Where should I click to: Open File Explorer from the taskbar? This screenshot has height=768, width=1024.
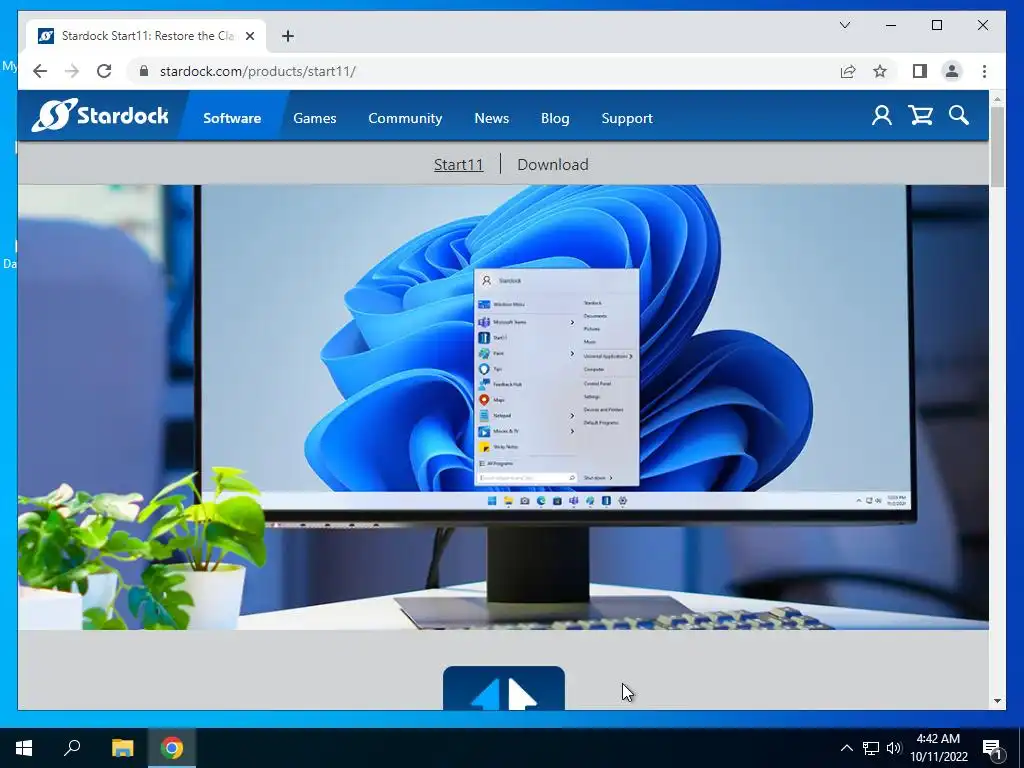122,748
